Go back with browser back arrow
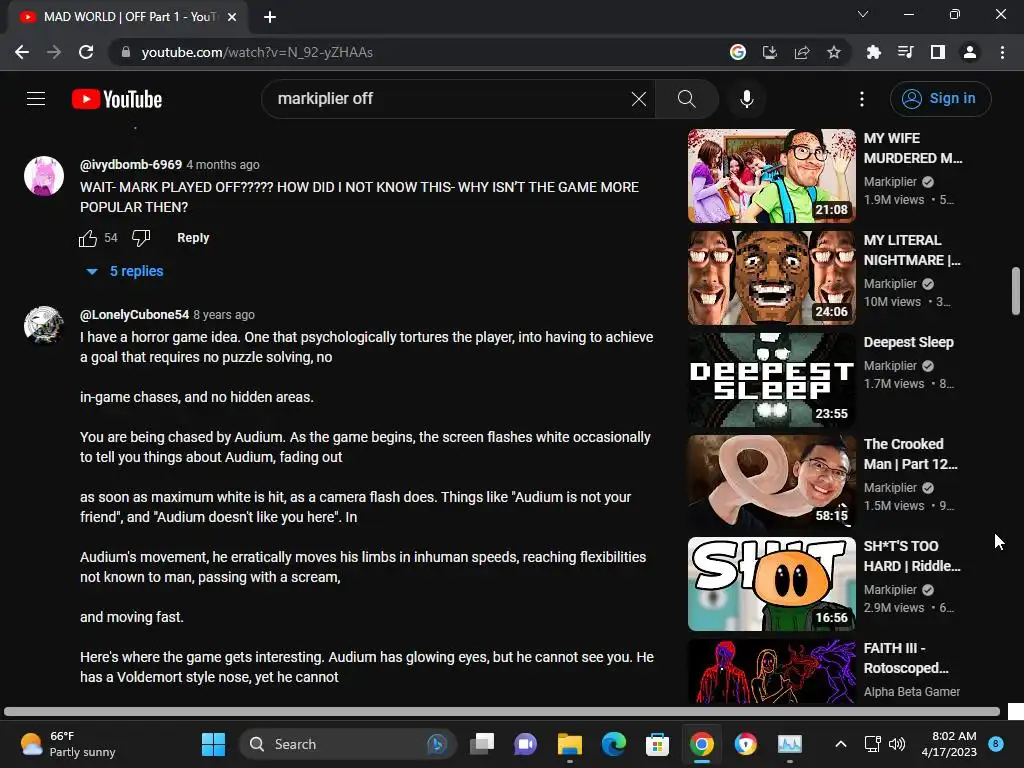 click(x=22, y=52)
